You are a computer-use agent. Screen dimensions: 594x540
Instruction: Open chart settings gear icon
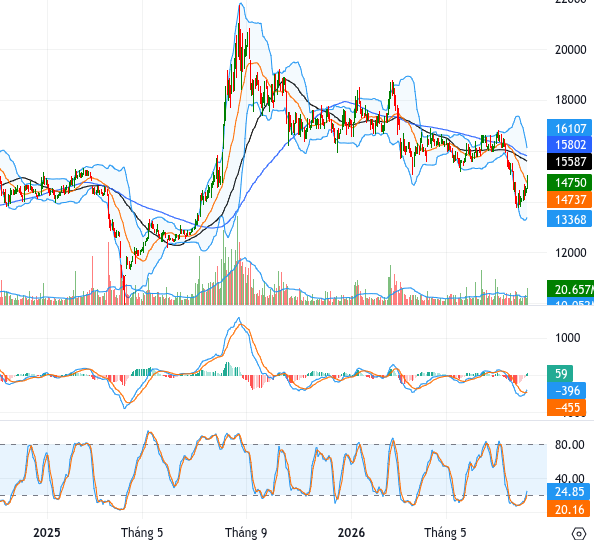[579, 534]
